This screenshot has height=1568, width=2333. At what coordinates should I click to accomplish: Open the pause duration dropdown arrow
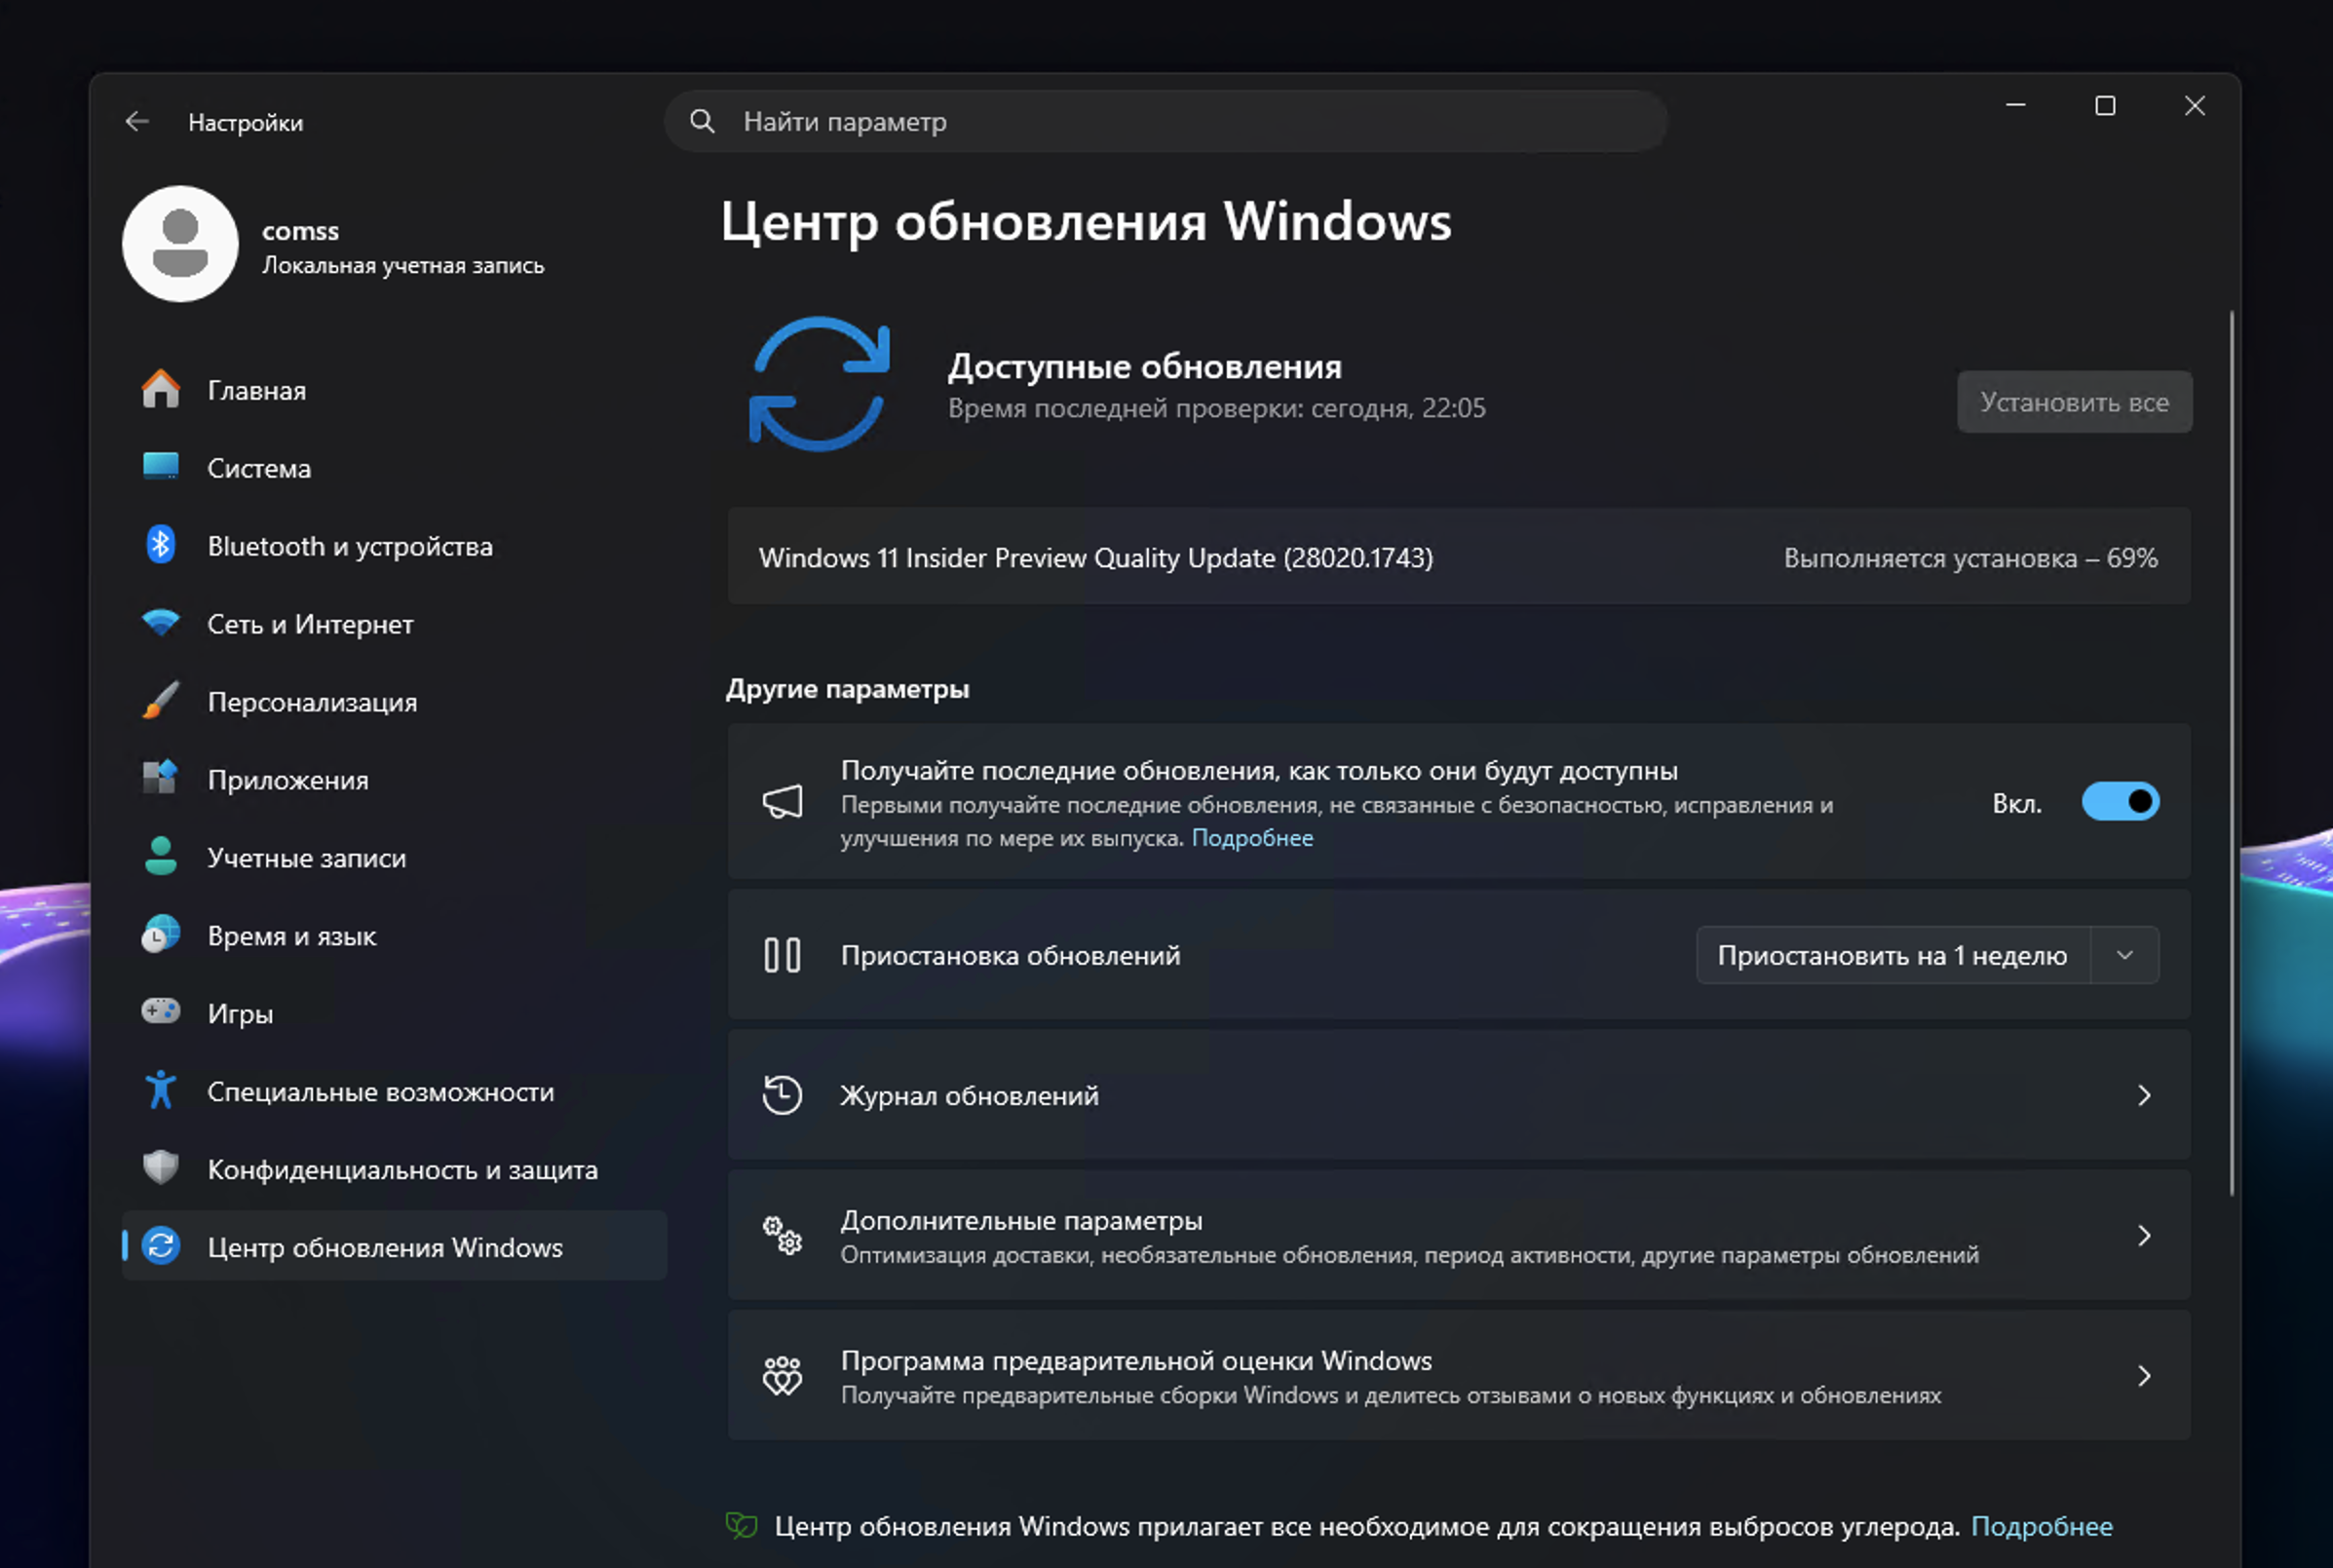(x=2125, y=955)
